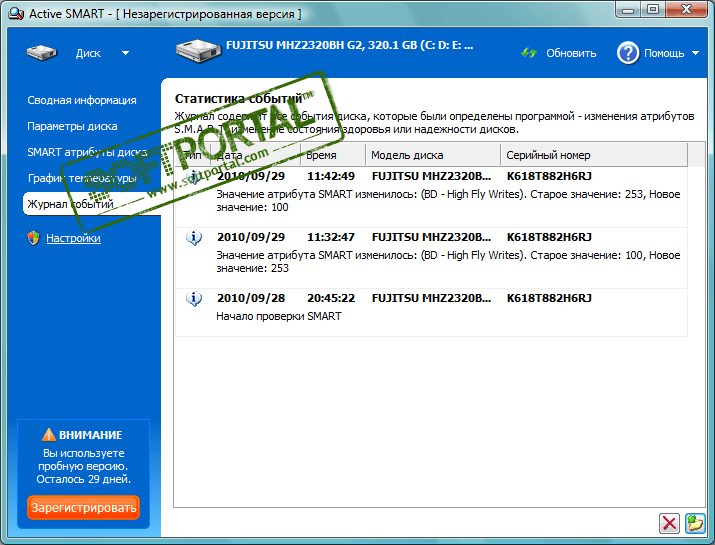Open the log folder export icon
715x545 pixels.
click(695, 523)
